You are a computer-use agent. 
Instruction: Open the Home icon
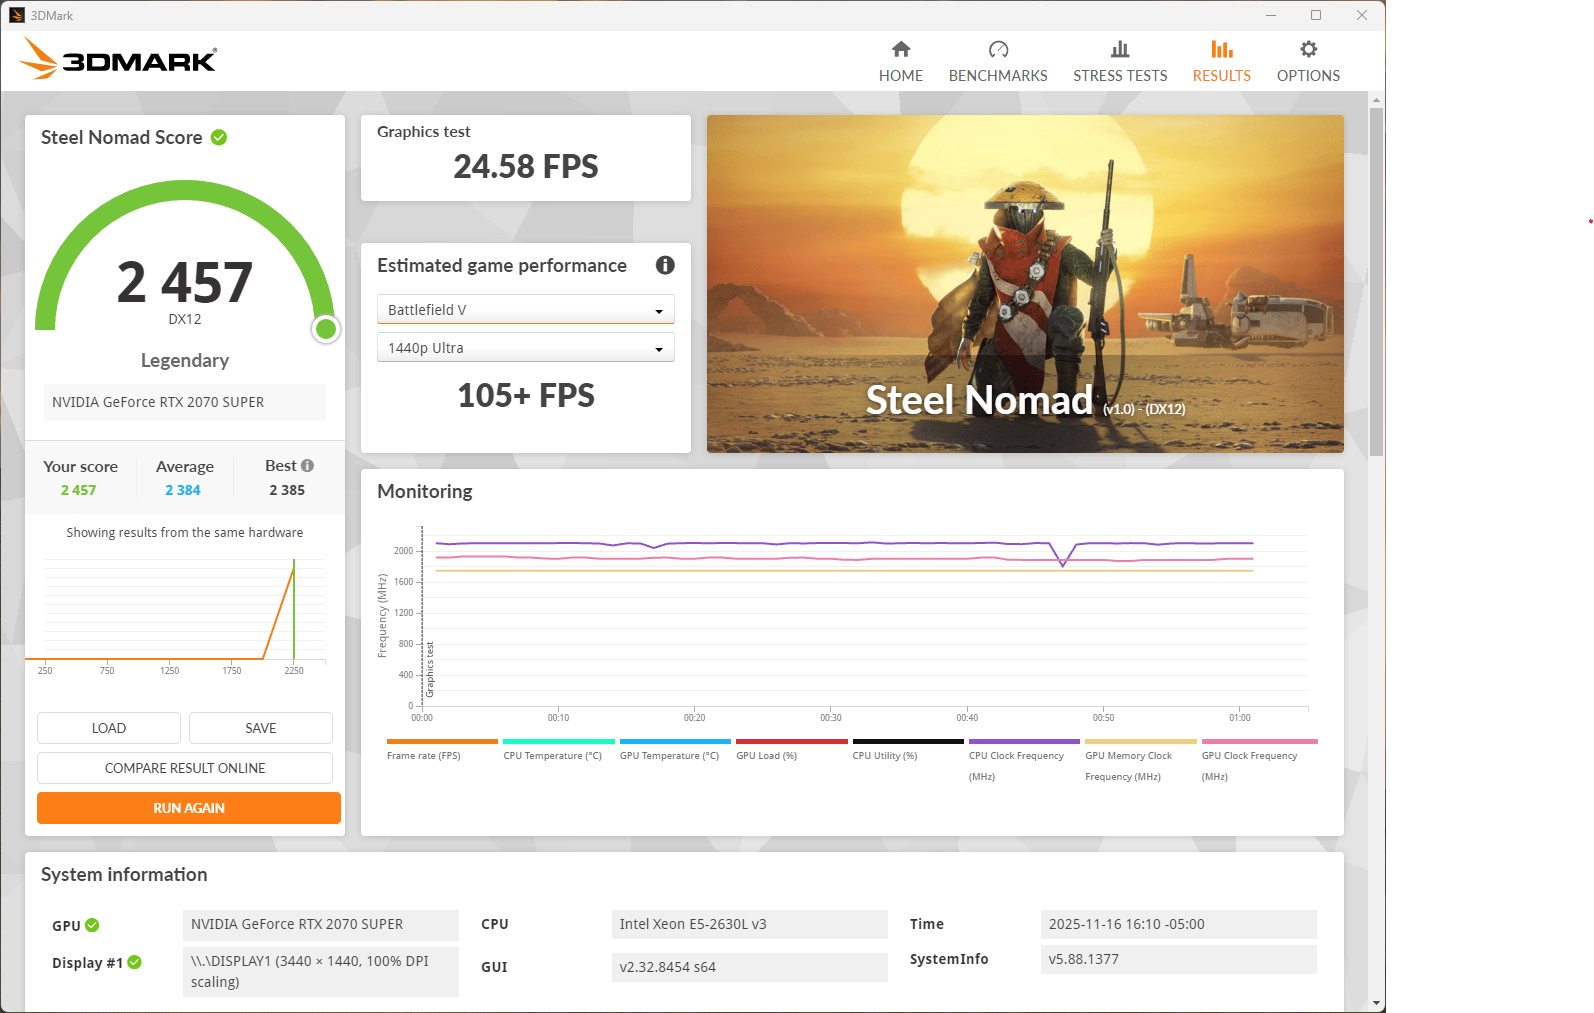[901, 49]
